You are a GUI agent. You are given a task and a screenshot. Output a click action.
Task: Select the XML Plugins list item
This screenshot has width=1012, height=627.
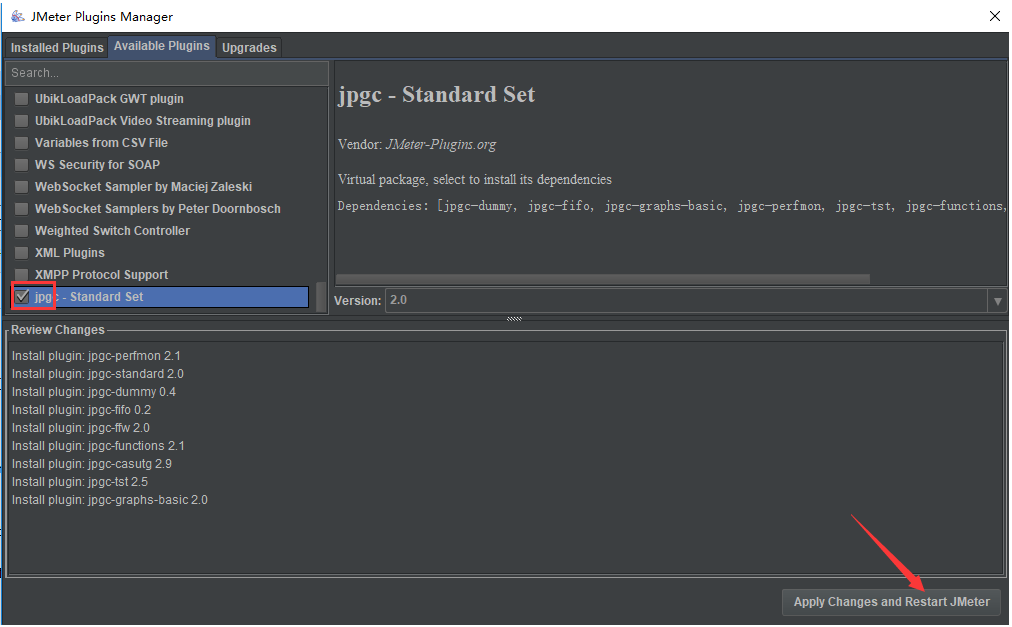160,252
